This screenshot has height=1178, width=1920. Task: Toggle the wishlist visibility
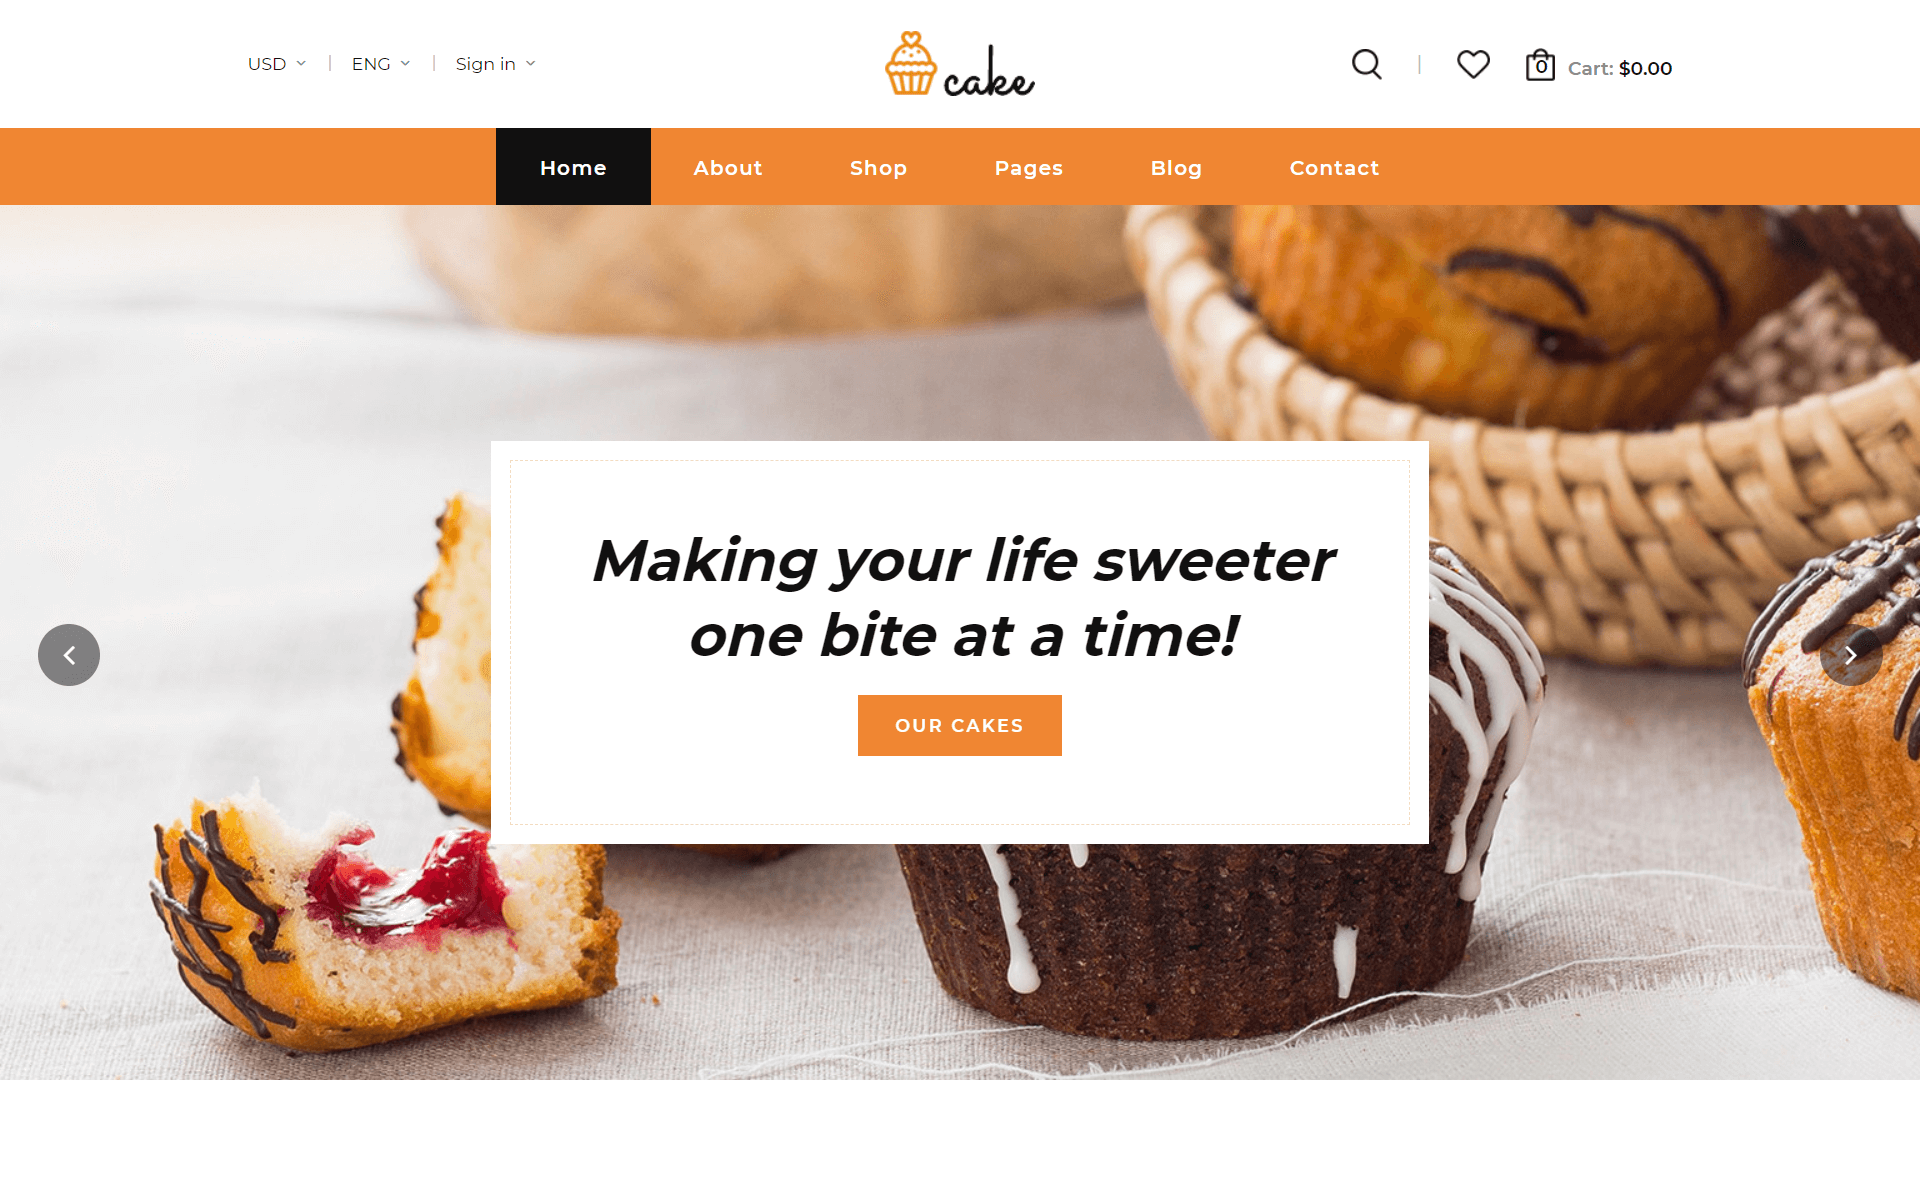click(x=1473, y=64)
